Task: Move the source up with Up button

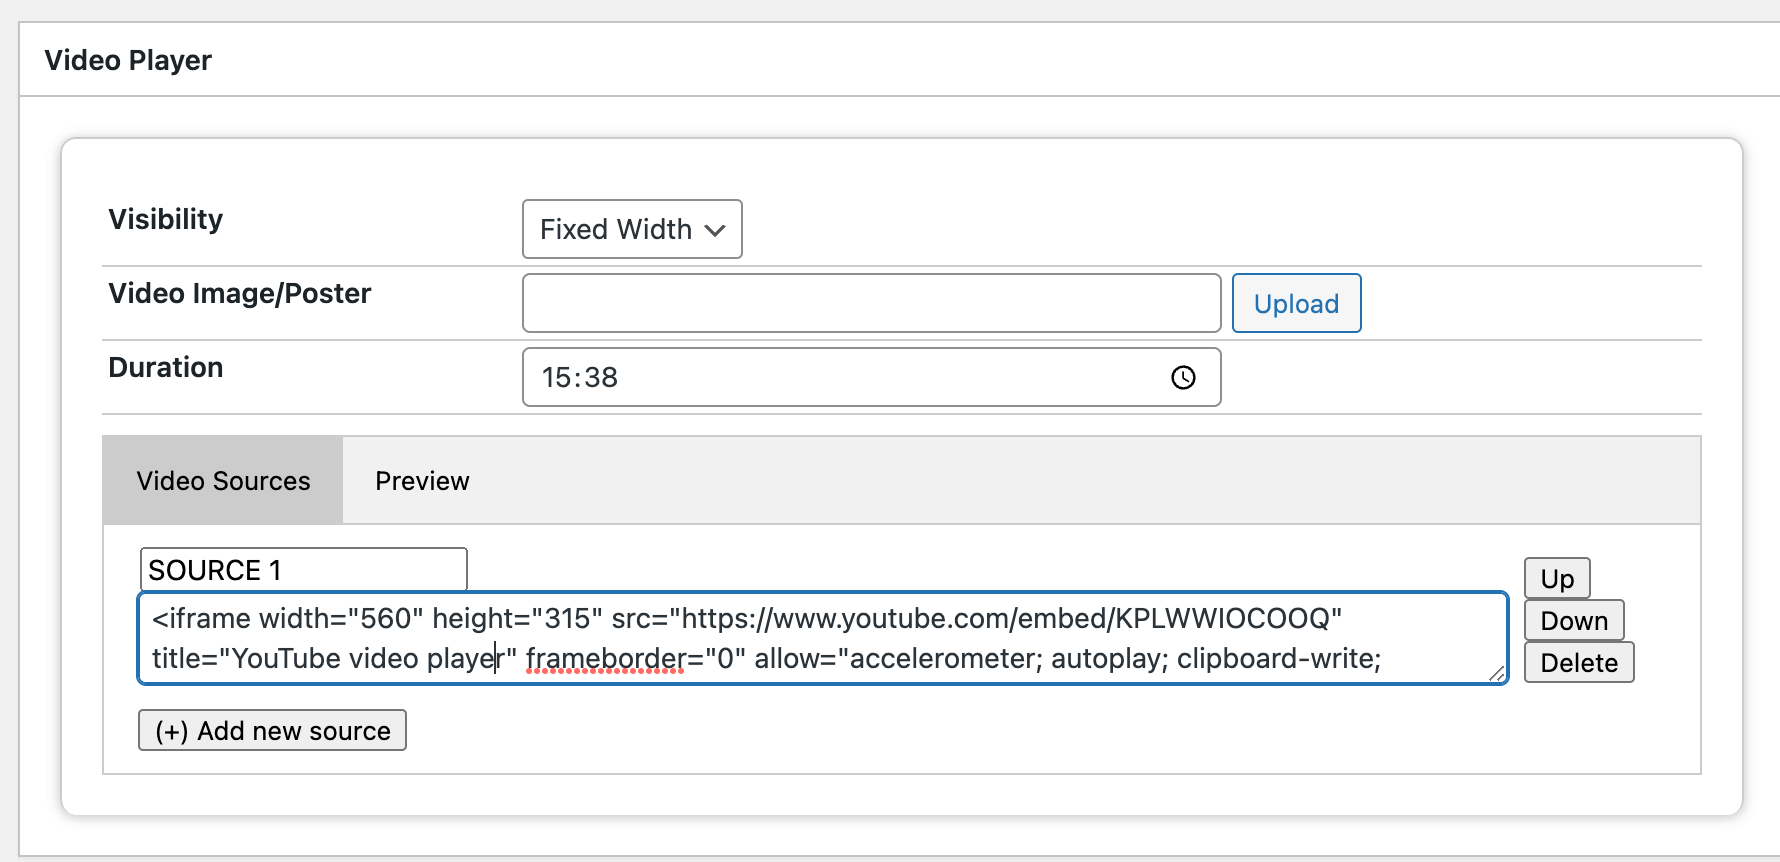Action: [1557, 579]
